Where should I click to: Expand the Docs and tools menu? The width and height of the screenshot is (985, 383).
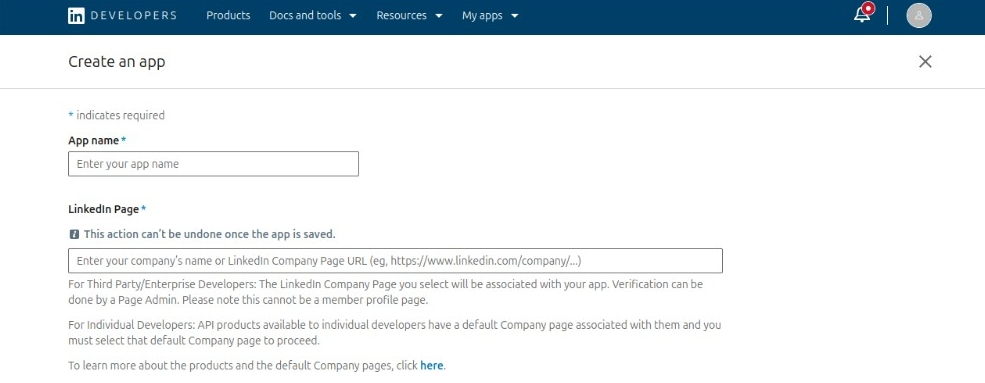313,16
